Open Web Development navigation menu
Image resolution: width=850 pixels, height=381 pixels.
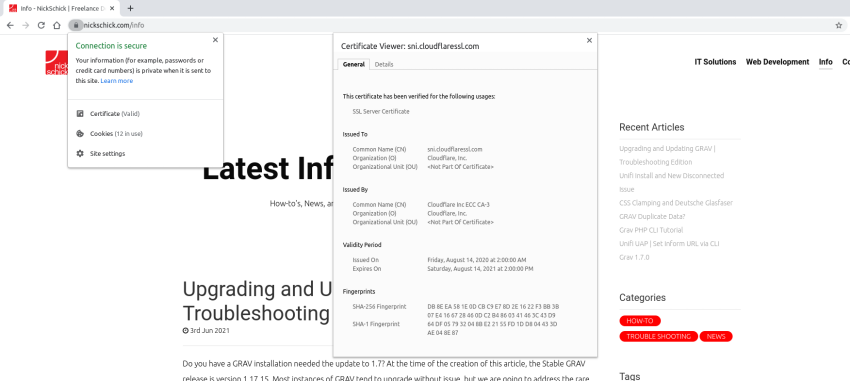(x=777, y=62)
